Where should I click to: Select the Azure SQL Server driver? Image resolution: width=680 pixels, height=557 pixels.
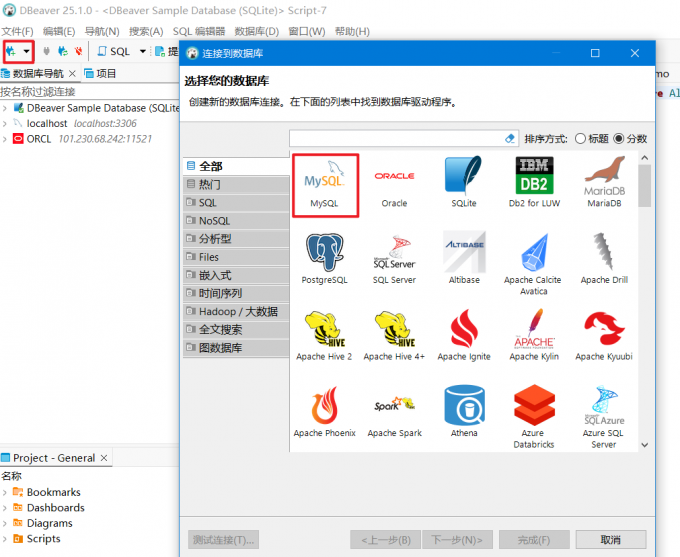pos(603,416)
